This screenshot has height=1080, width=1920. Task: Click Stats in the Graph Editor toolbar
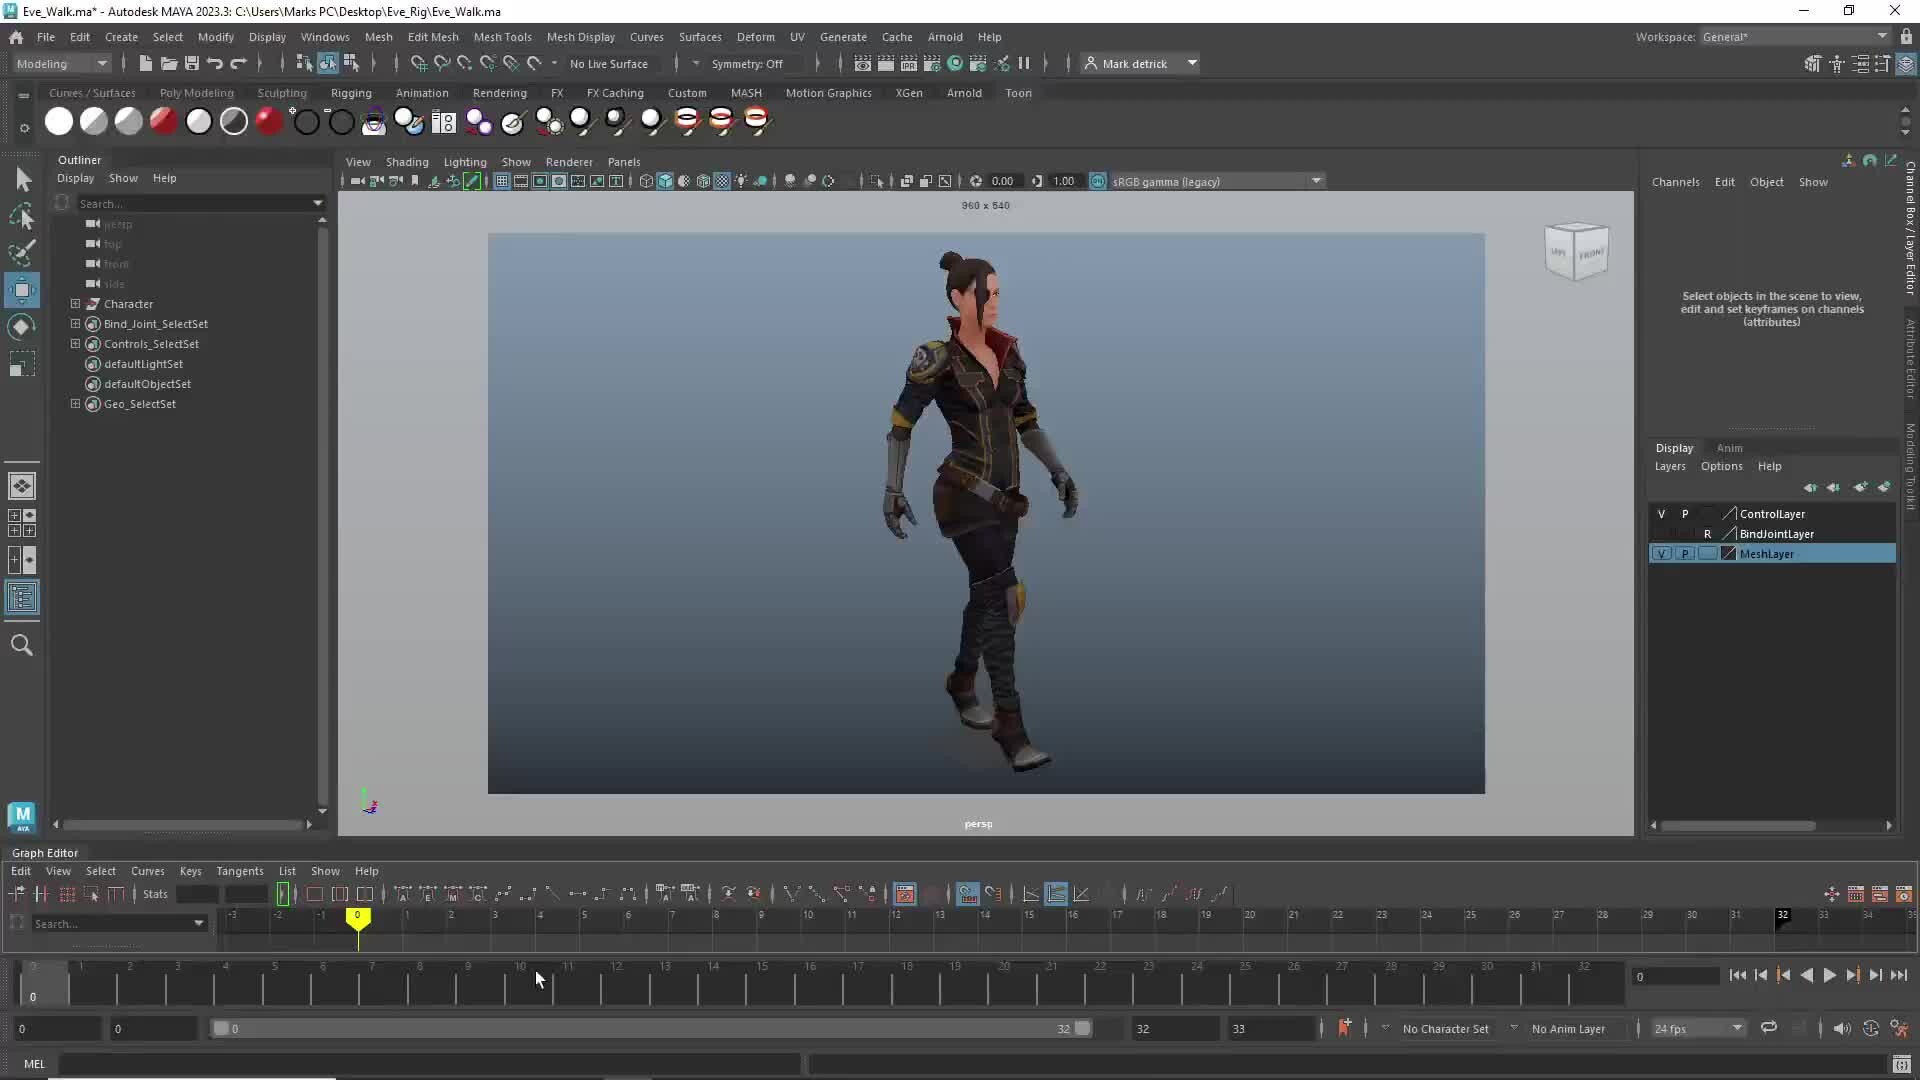(x=154, y=894)
